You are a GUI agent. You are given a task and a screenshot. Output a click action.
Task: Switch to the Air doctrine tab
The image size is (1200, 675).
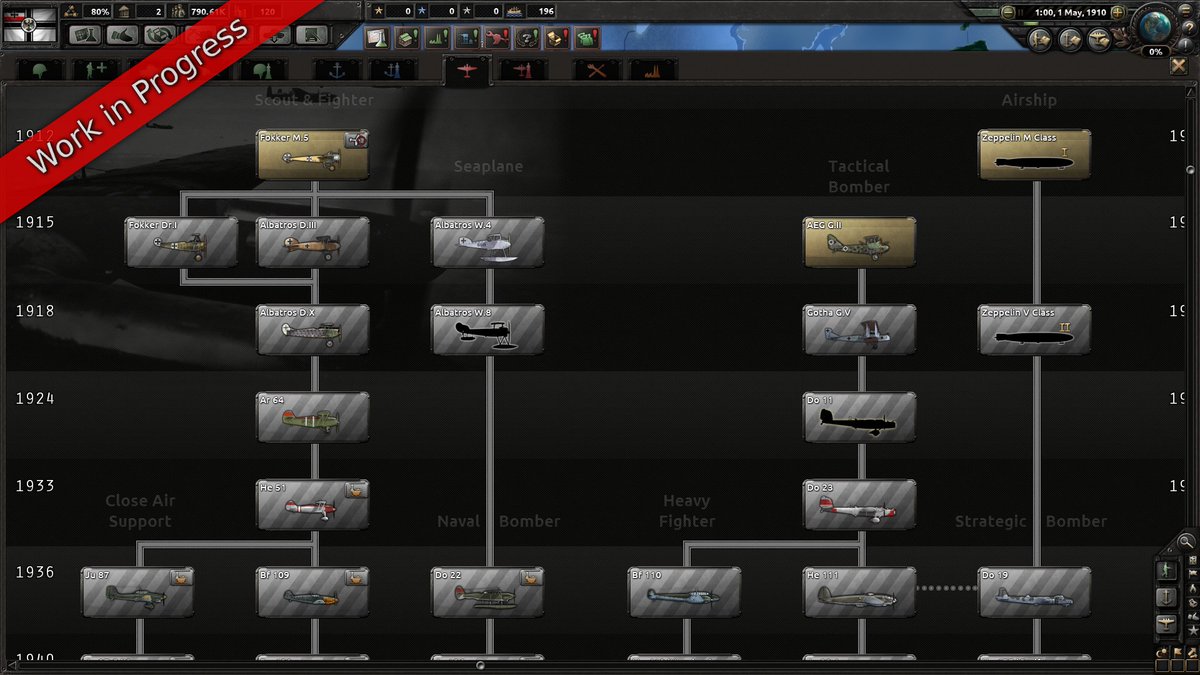point(522,70)
